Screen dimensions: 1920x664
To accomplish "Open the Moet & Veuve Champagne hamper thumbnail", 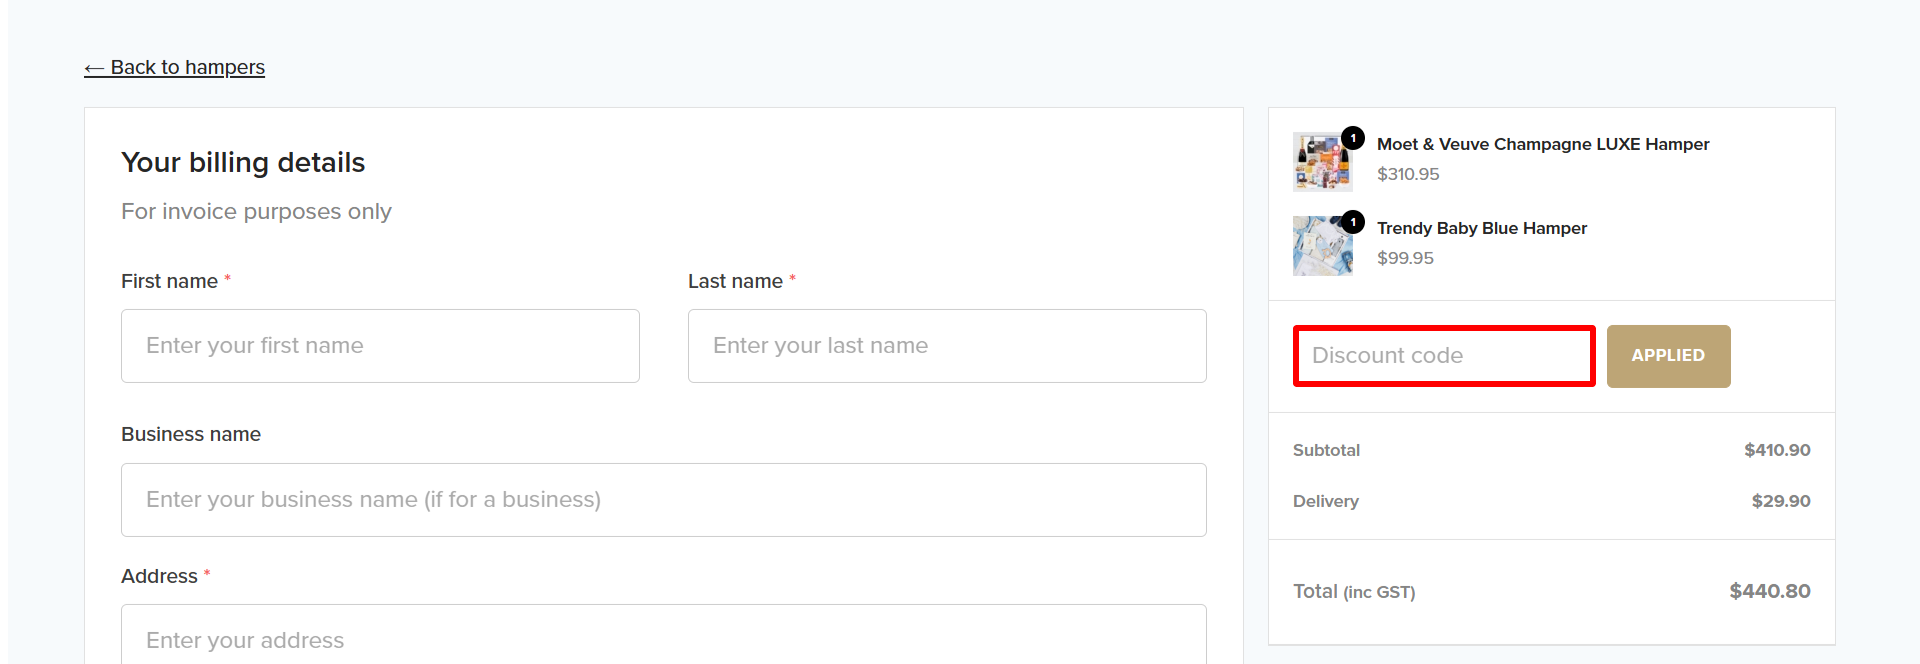I will (x=1321, y=162).
